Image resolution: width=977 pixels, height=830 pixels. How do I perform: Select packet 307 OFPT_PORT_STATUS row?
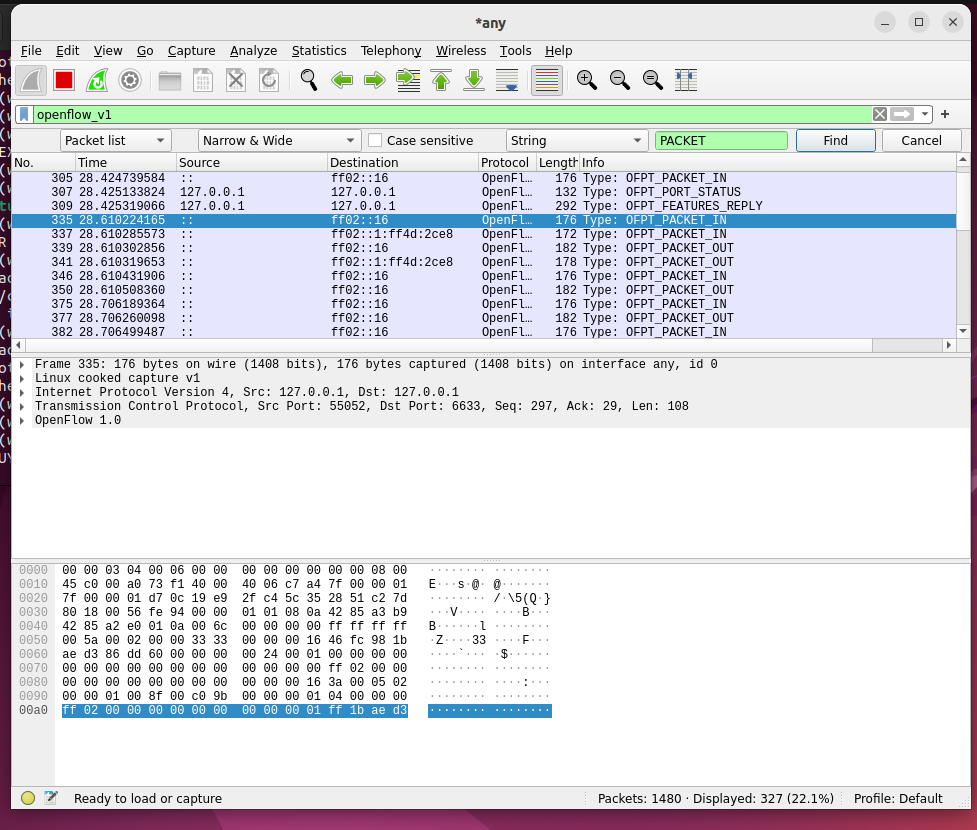(x=484, y=192)
